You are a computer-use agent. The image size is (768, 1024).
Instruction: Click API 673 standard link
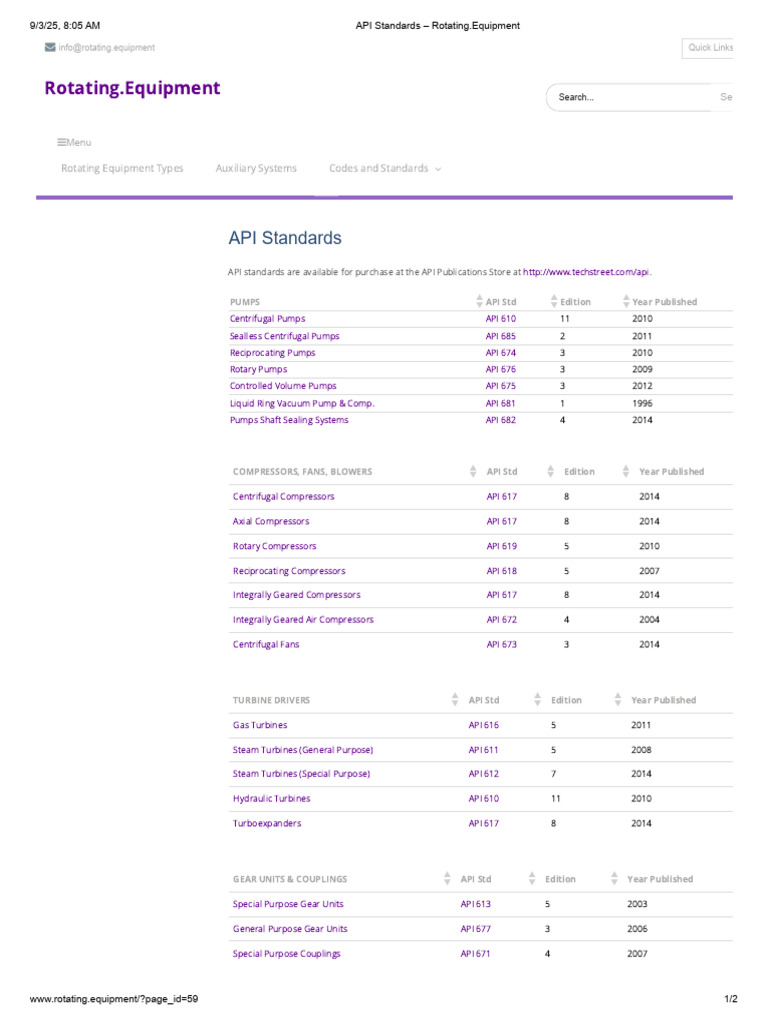click(x=502, y=645)
